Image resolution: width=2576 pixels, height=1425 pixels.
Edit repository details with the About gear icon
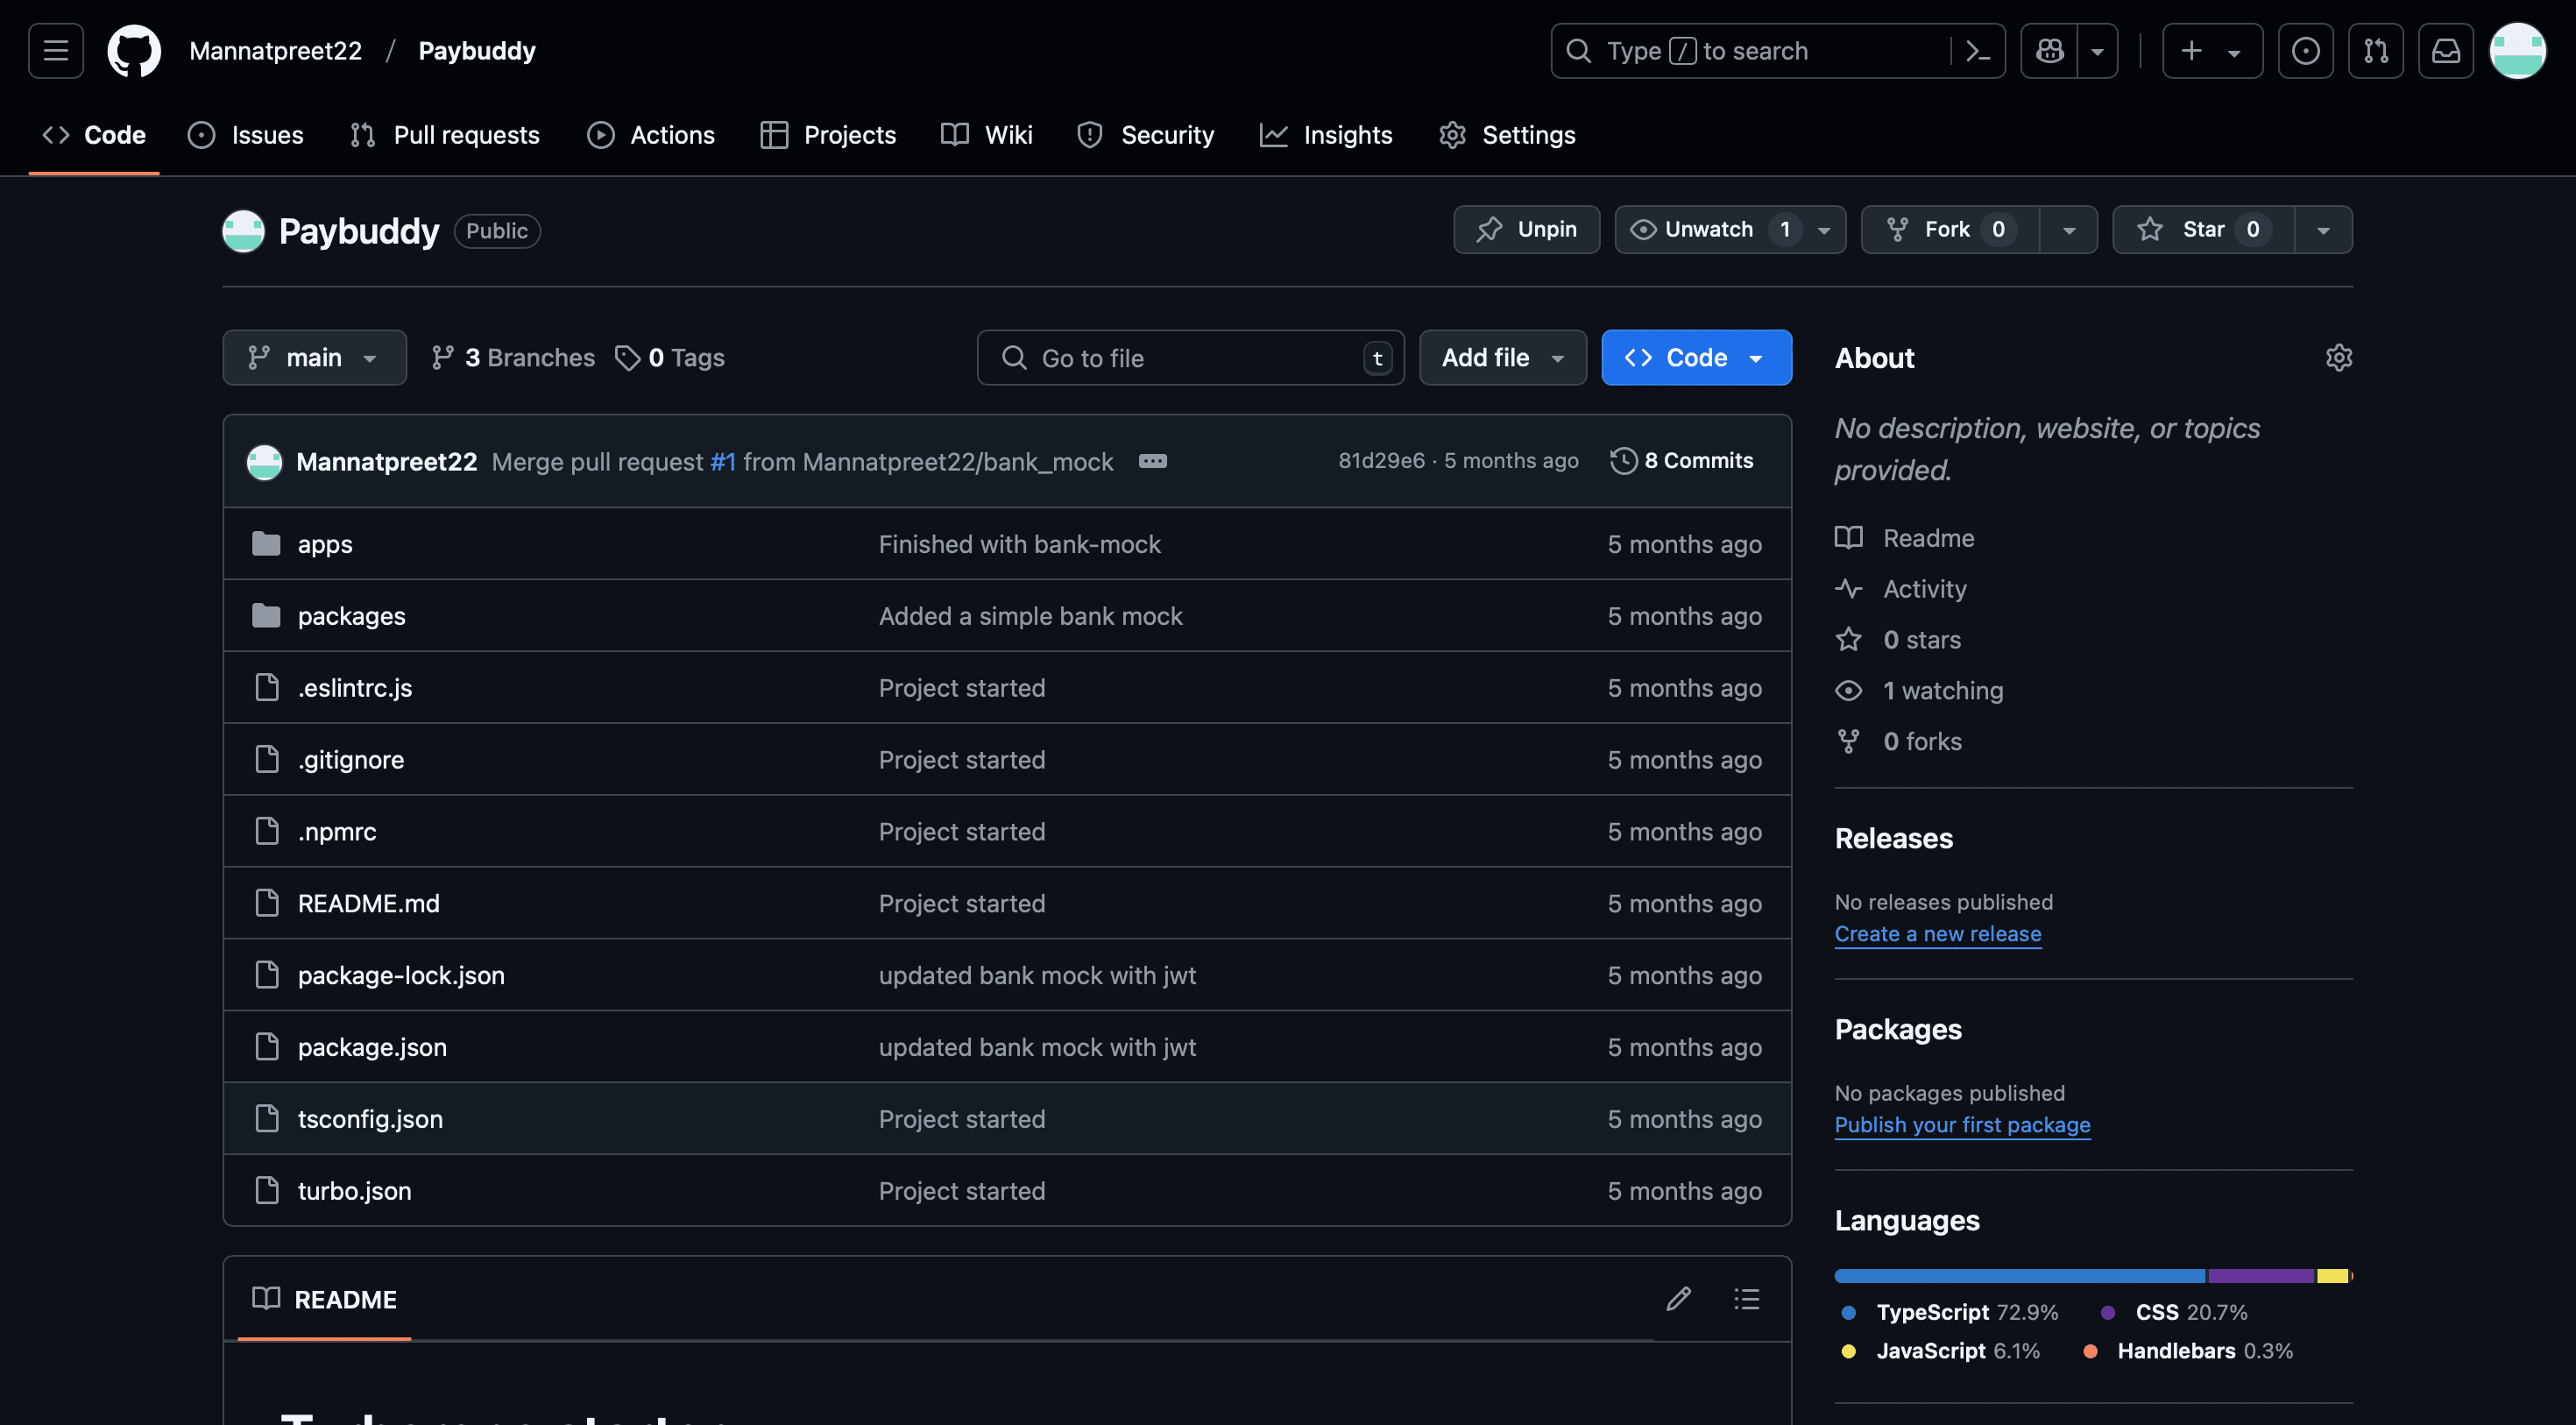[x=2338, y=358]
